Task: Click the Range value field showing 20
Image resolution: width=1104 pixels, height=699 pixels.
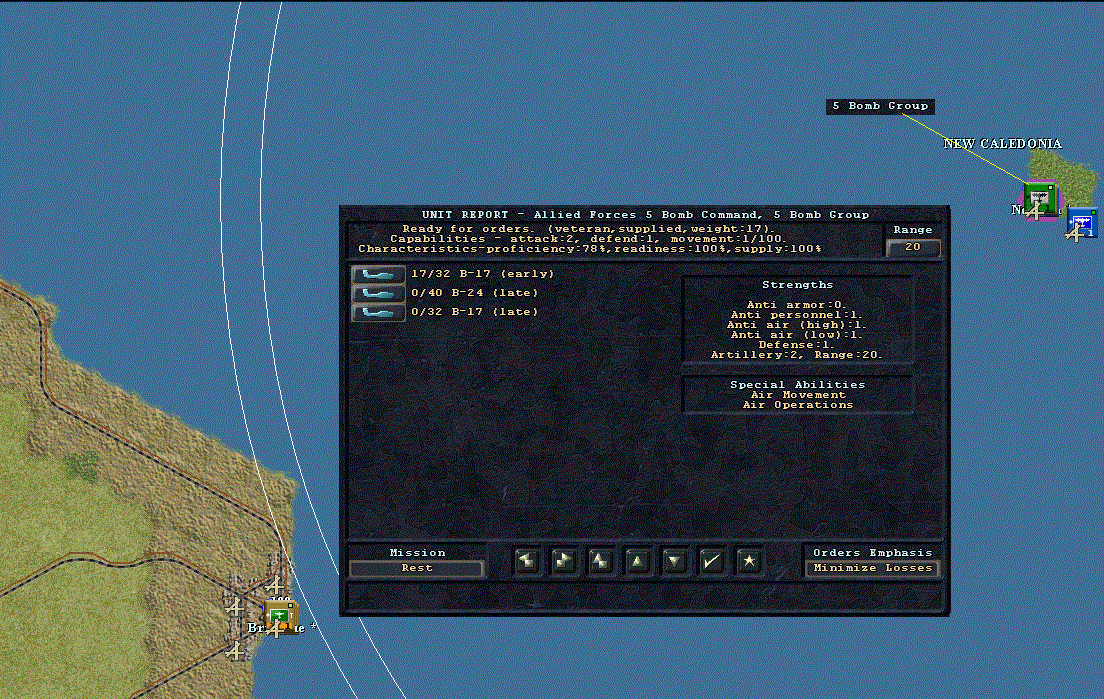Action: tap(912, 247)
